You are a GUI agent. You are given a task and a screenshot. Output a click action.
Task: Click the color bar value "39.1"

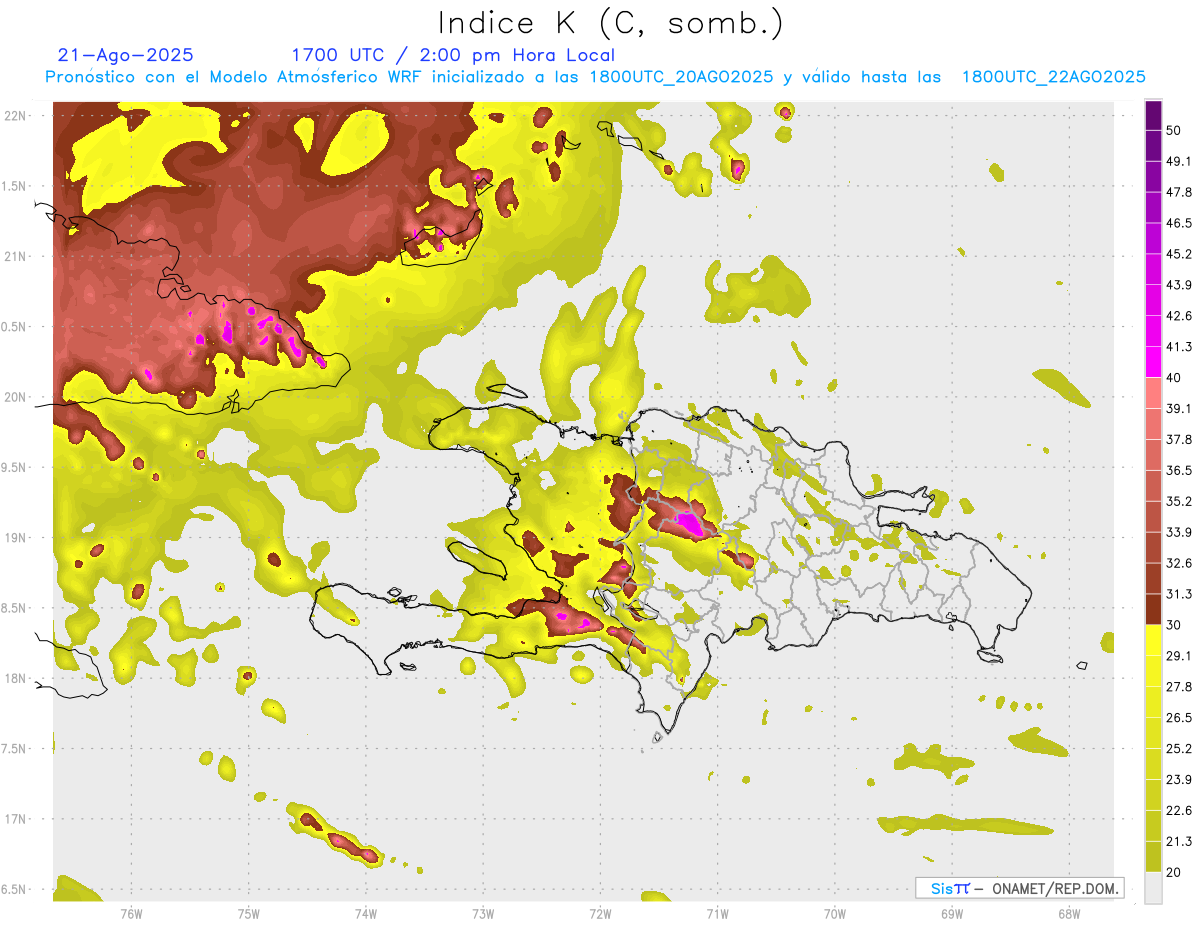coord(1179,409)
